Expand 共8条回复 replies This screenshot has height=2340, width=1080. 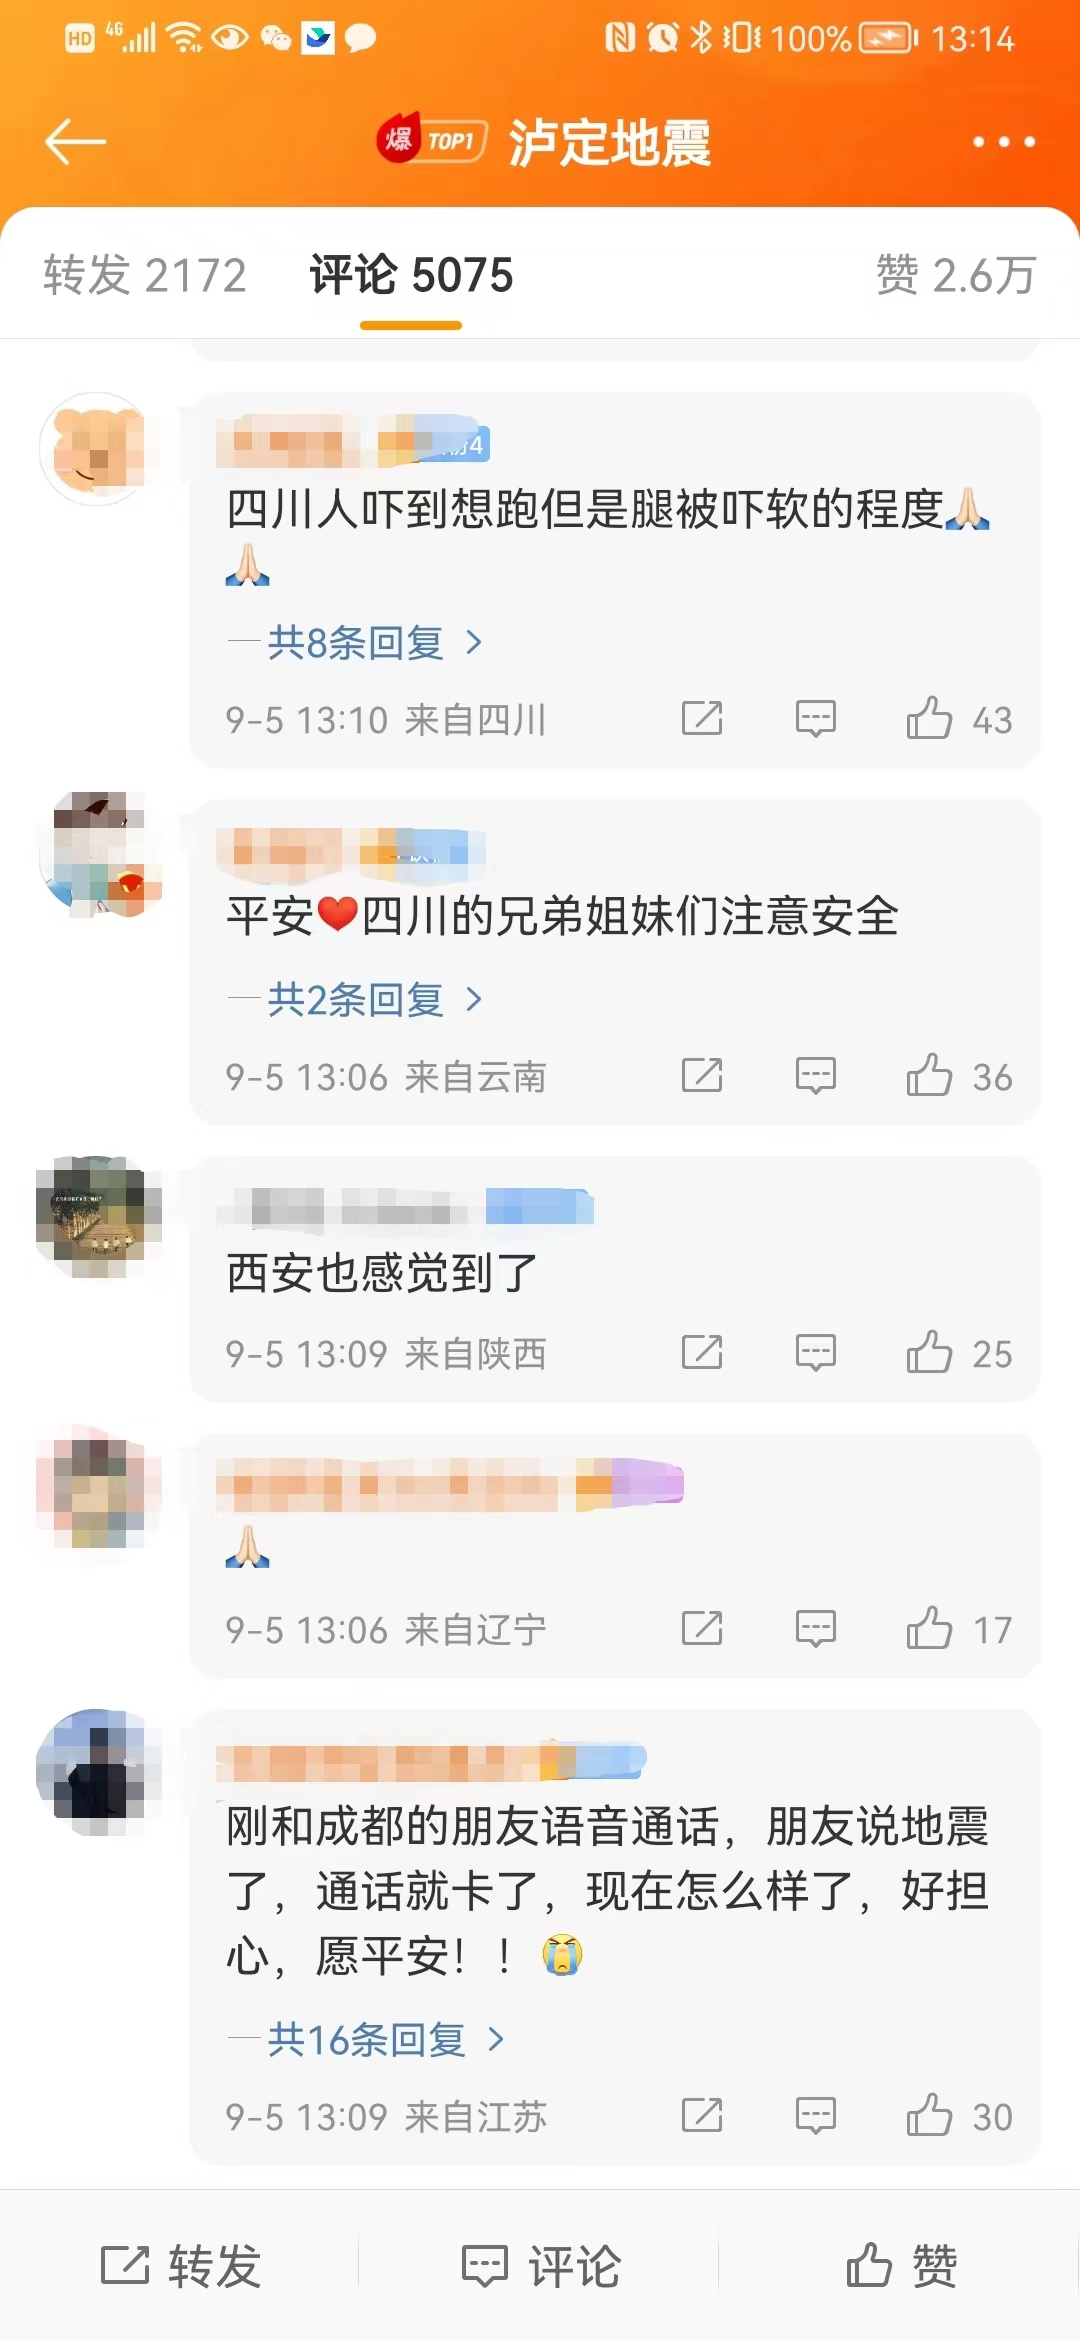pyautogui.click(x=356, y=642)
